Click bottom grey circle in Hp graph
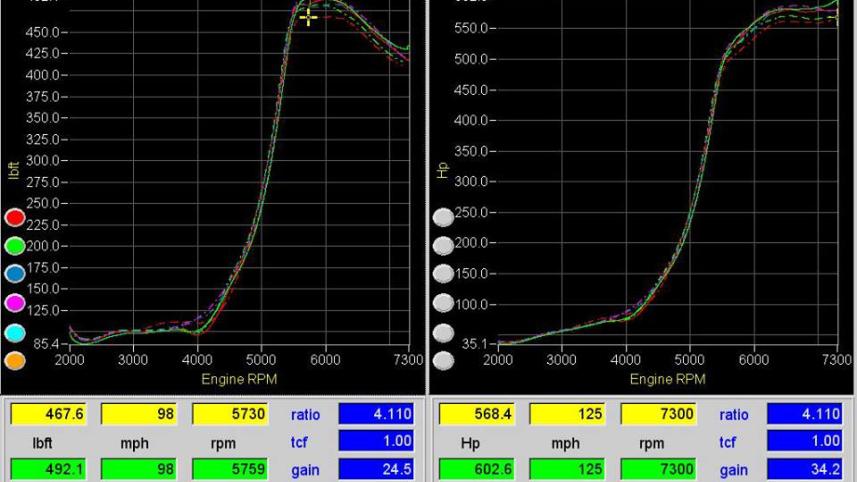 point(442,360)
